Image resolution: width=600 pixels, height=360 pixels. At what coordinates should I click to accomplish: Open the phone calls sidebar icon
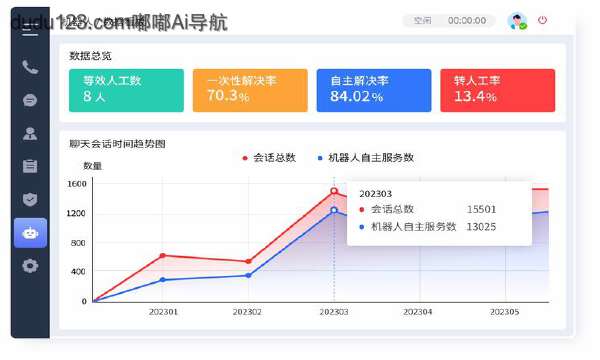coord(30,67)
